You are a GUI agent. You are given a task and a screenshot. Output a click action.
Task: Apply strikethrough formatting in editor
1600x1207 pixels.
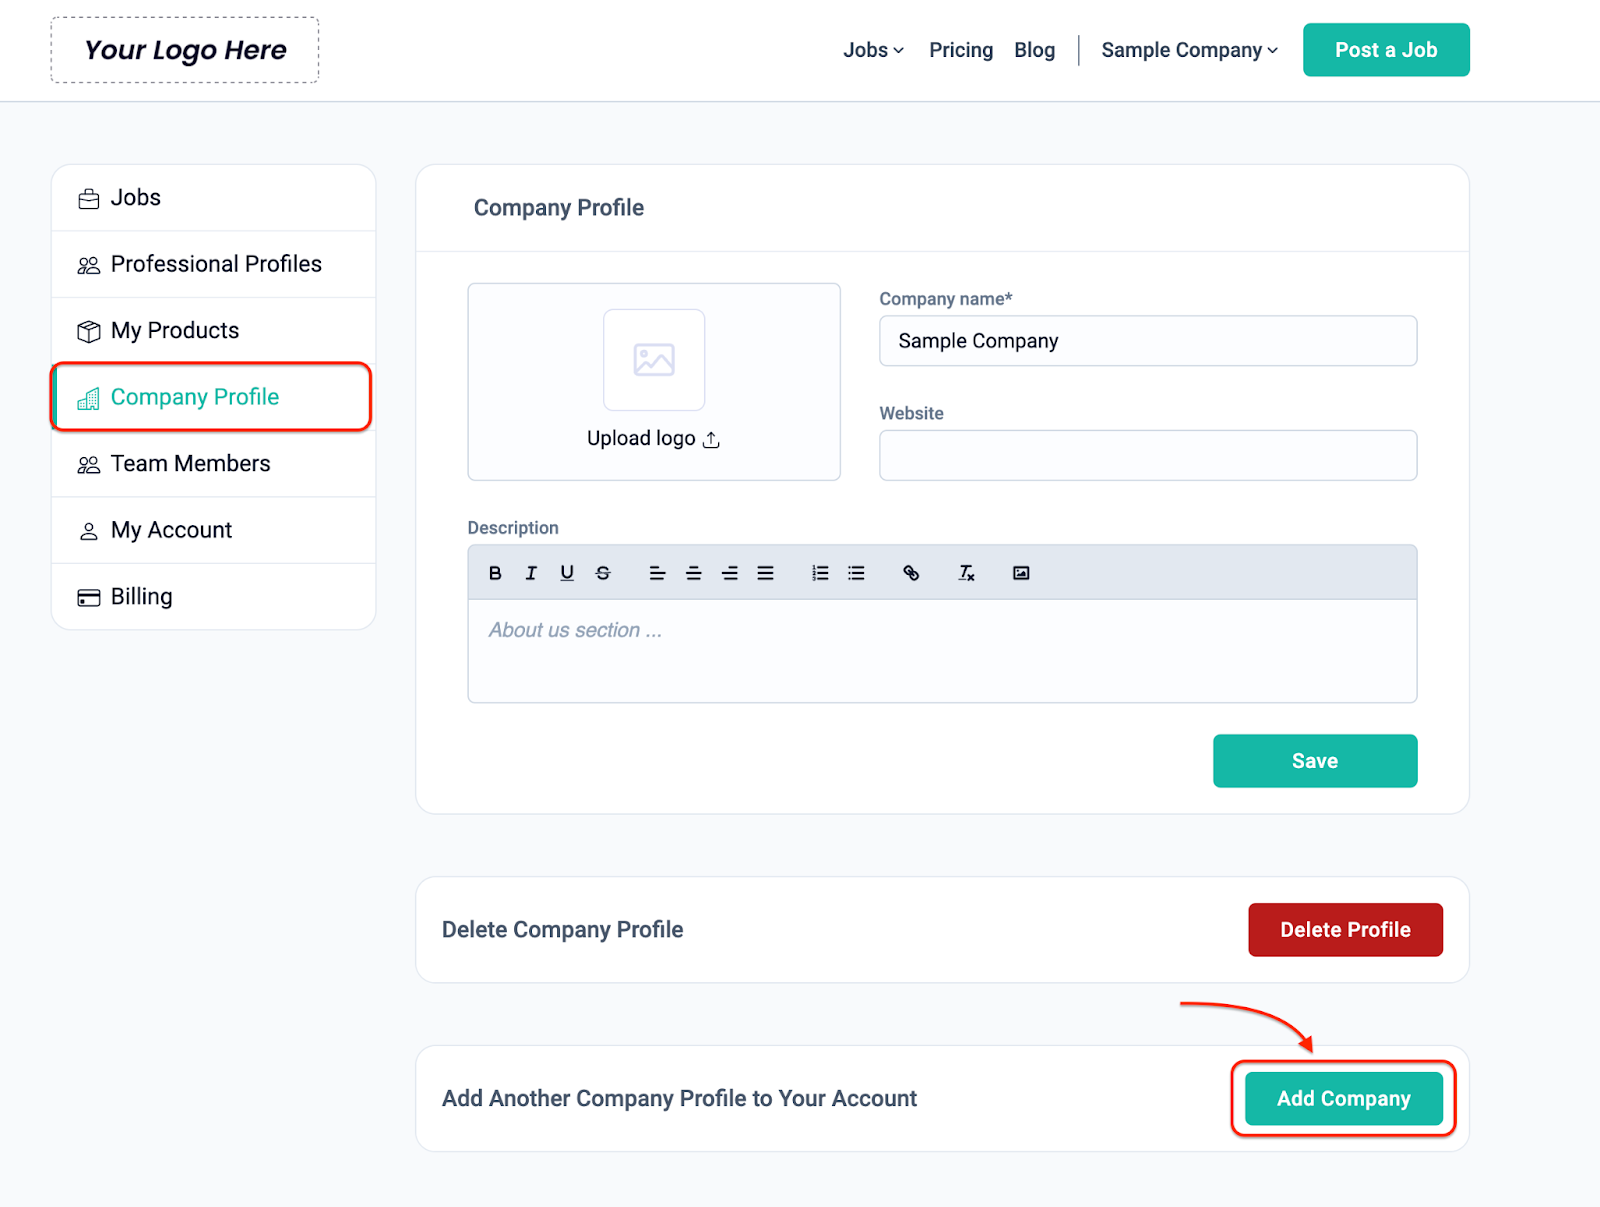pos(603,573)
